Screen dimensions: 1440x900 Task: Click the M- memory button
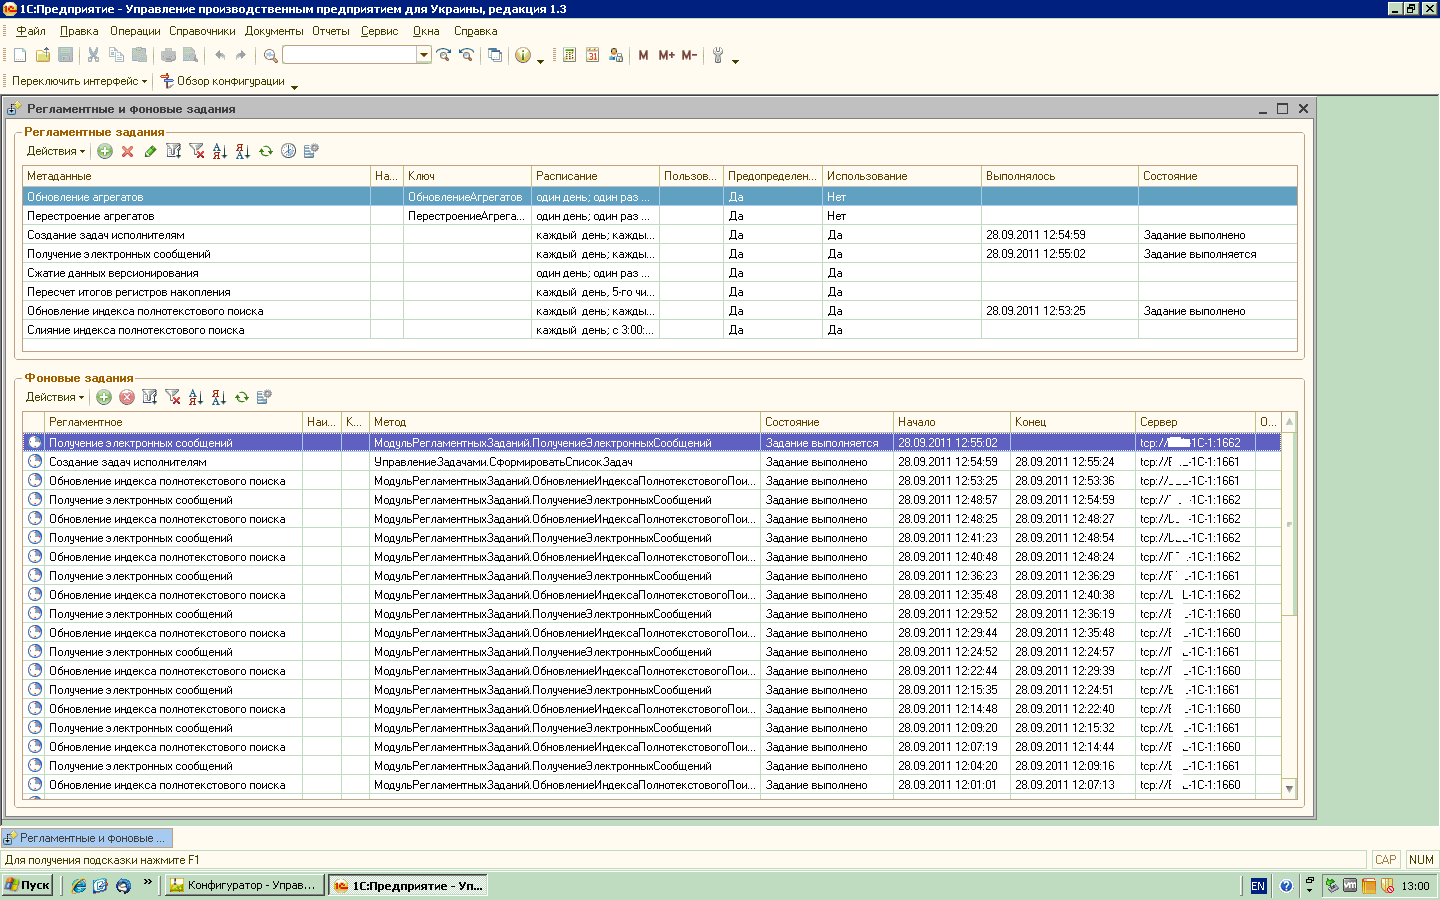click(689, 55)
